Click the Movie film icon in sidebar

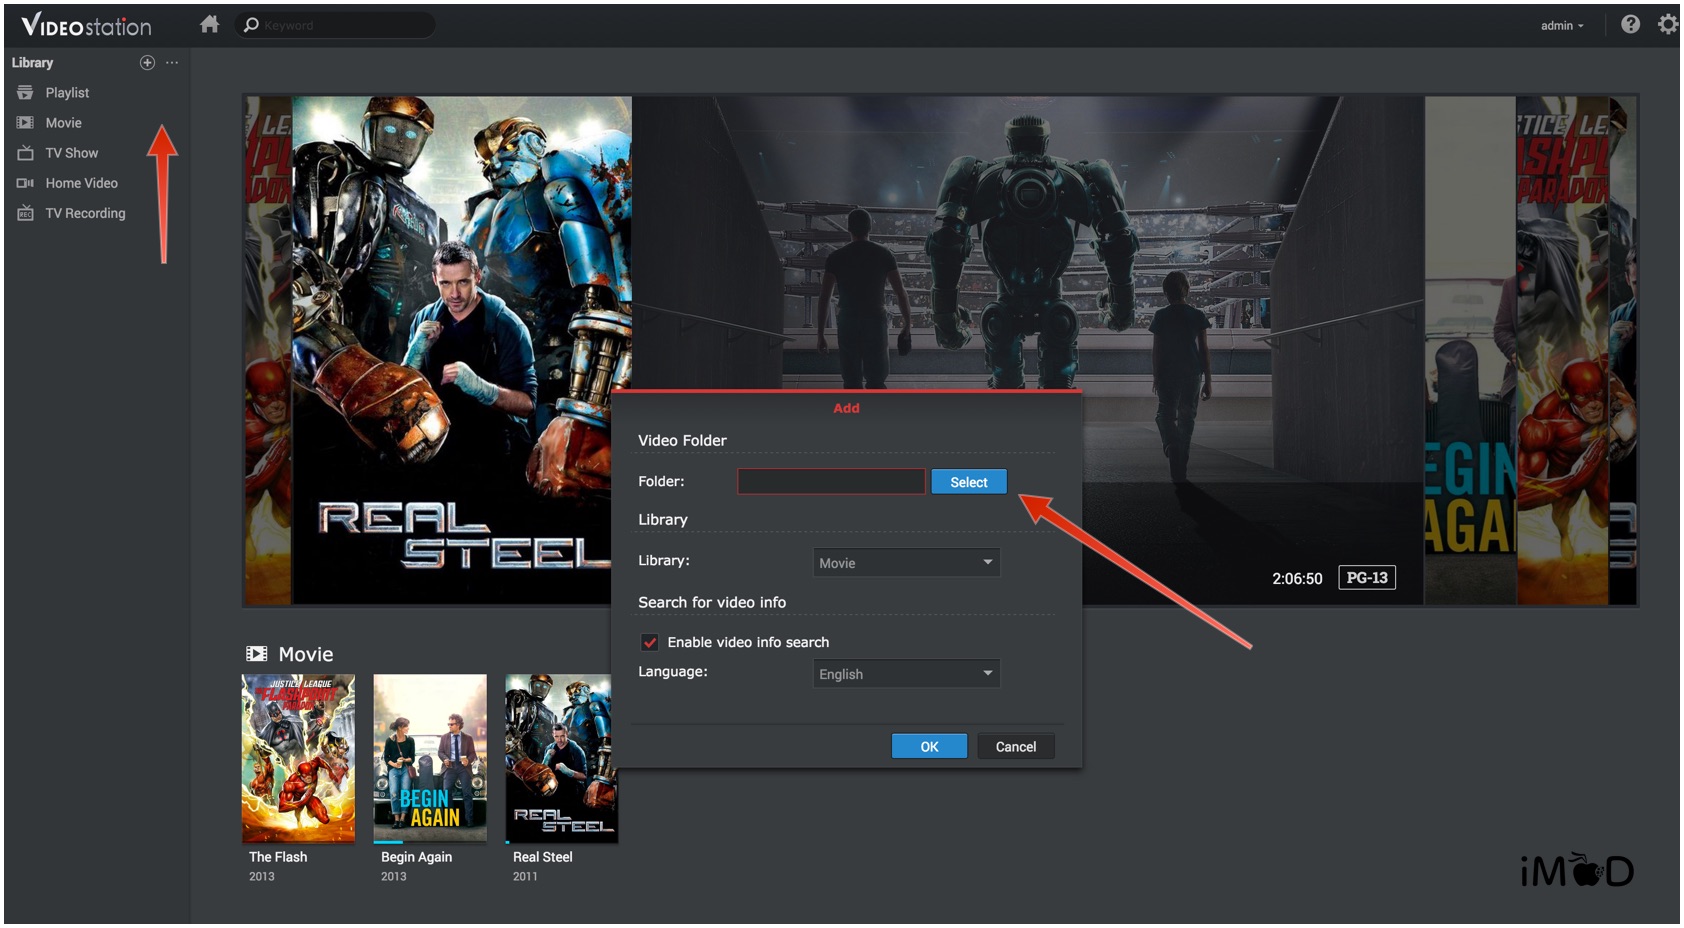pyautogui.click(x=25, y=123)
